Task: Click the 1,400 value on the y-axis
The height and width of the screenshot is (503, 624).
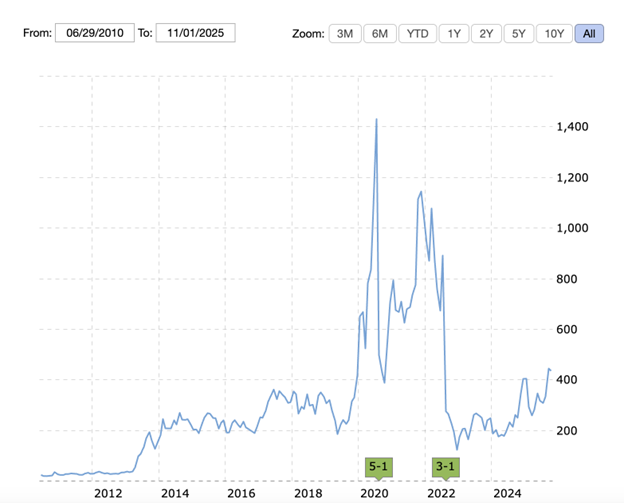Action: point(571,127)
